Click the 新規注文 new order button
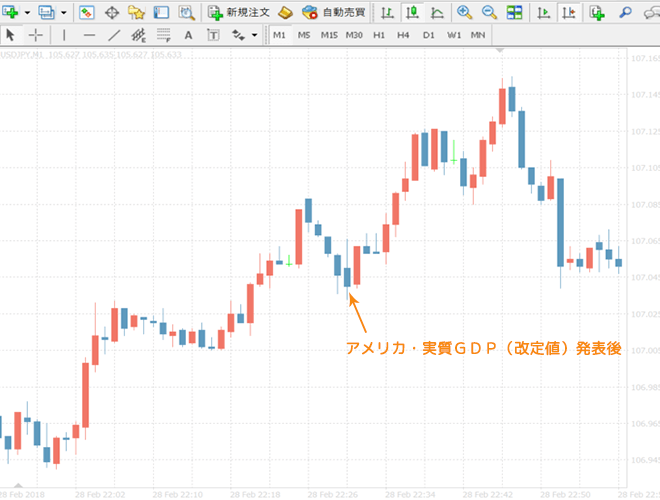 [239, 13]
